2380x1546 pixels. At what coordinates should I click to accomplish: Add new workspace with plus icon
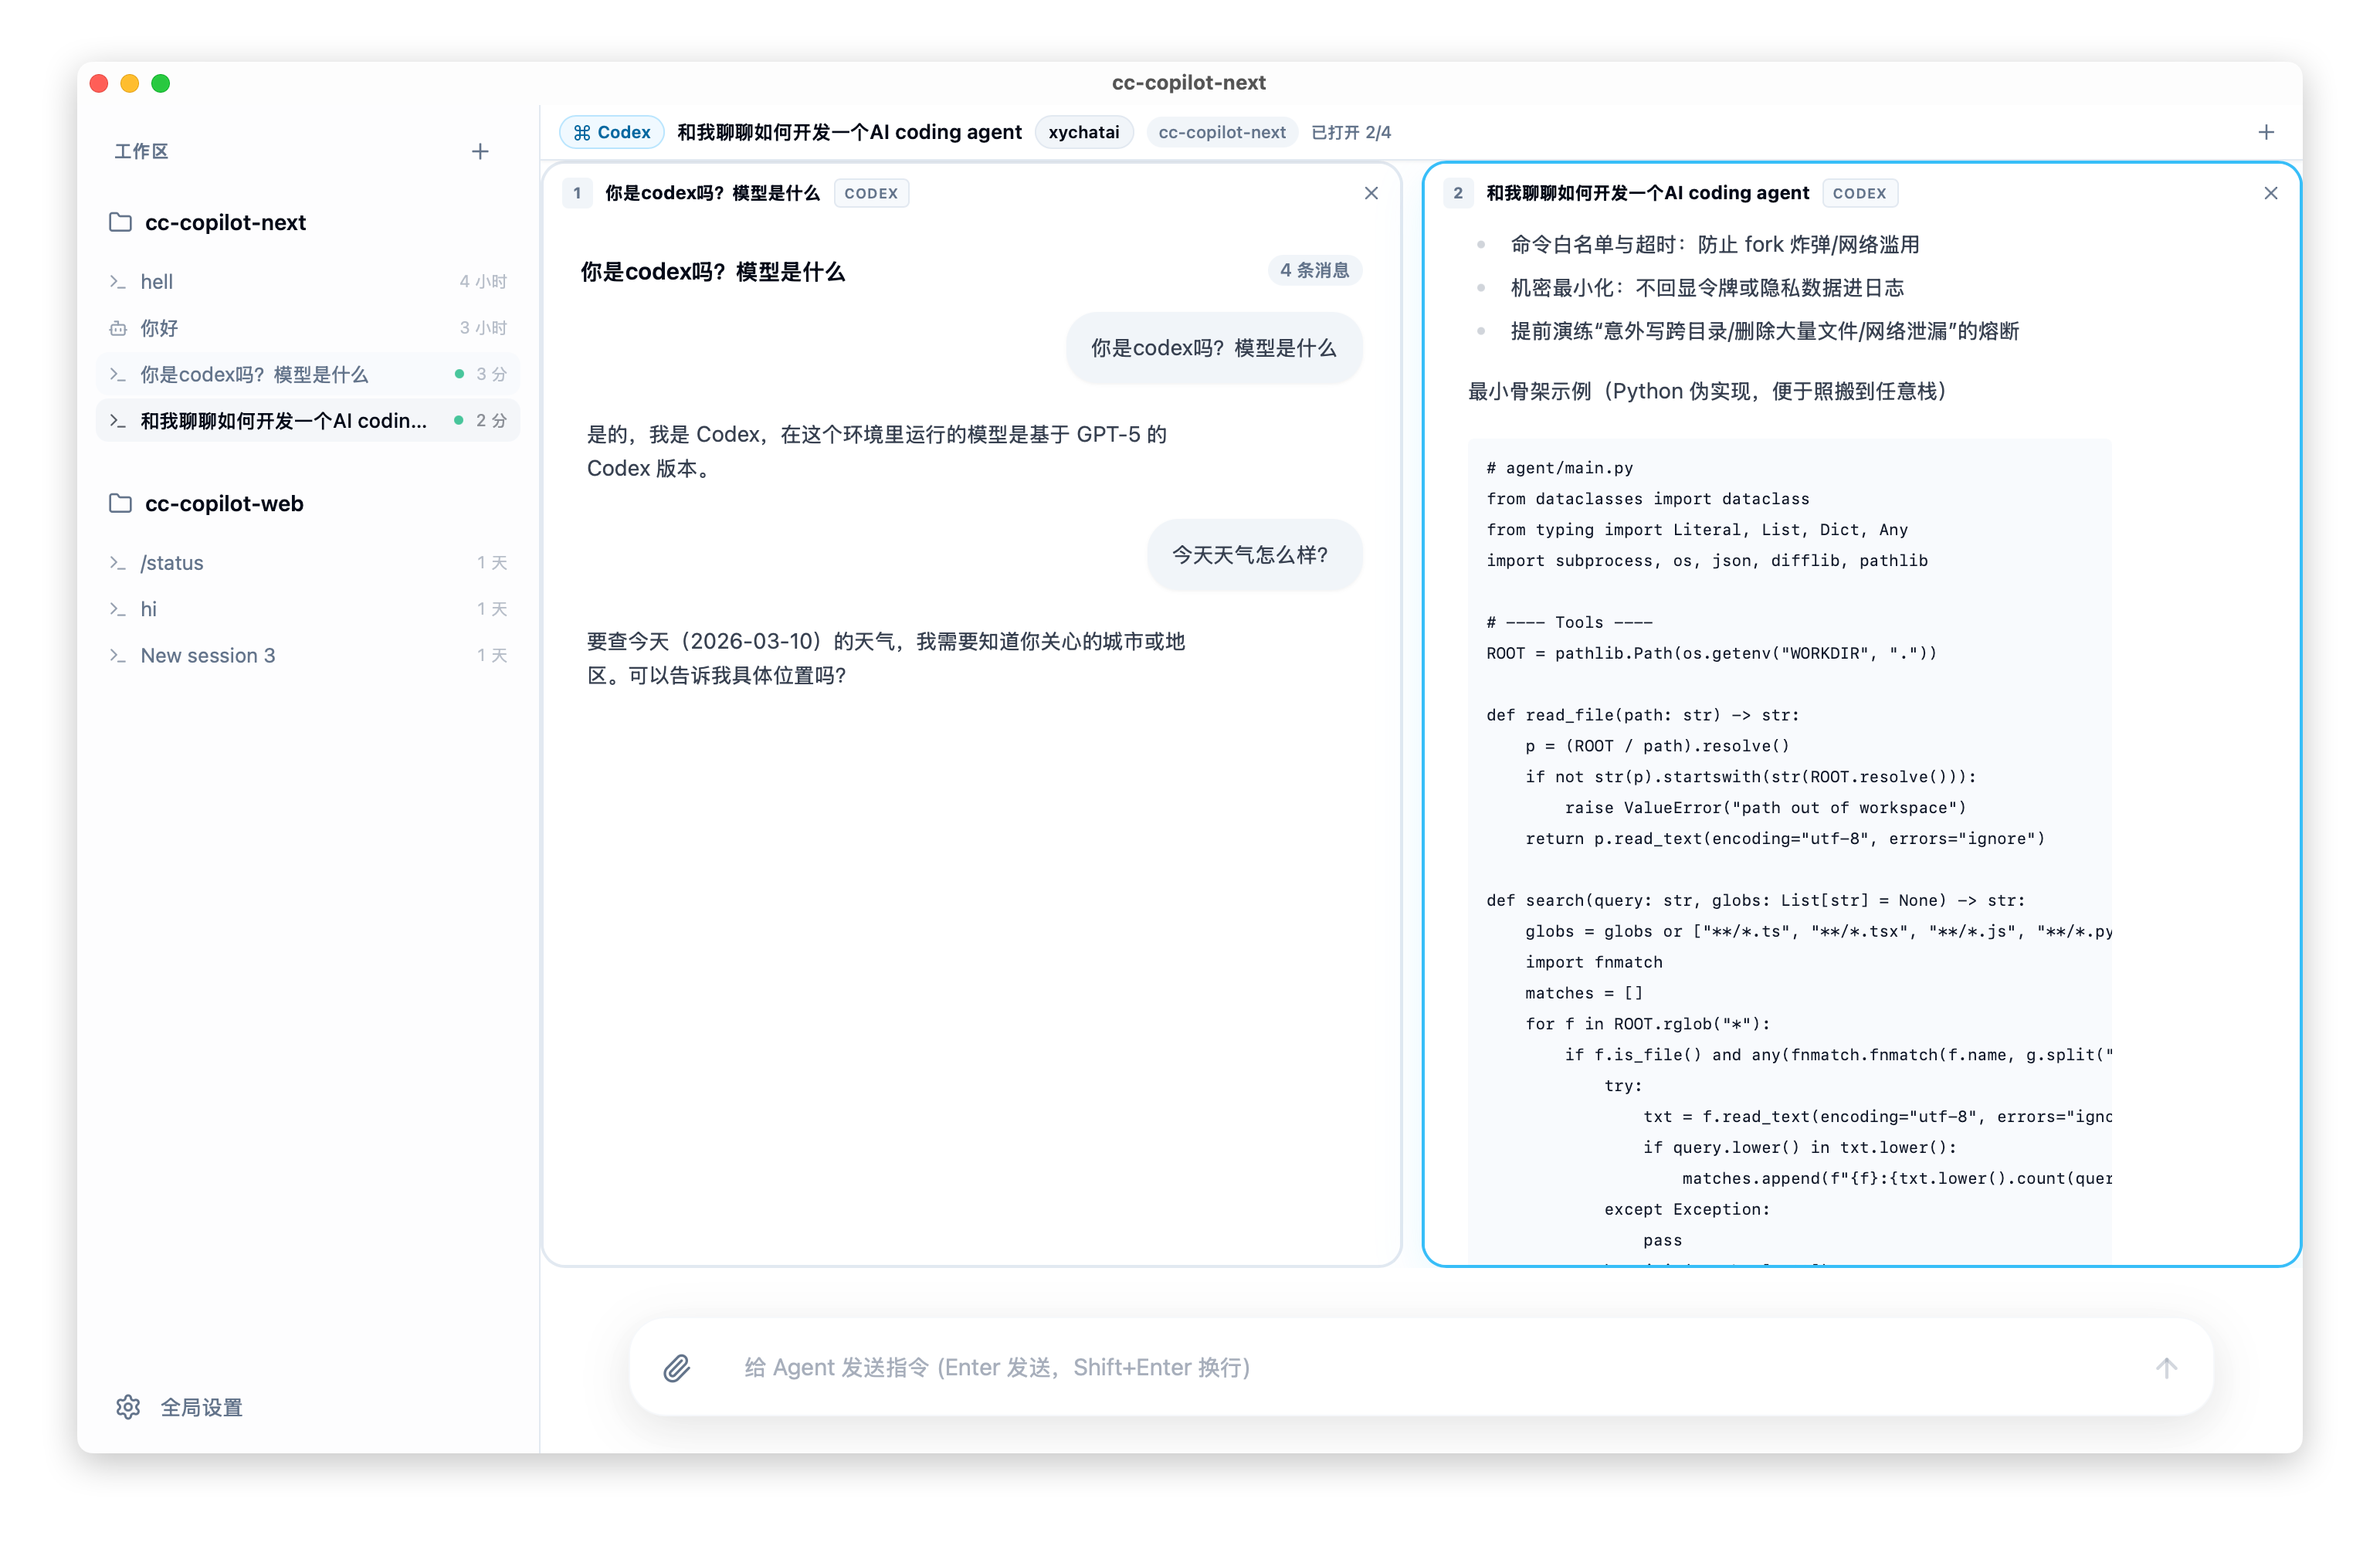(x=480, y=151)
